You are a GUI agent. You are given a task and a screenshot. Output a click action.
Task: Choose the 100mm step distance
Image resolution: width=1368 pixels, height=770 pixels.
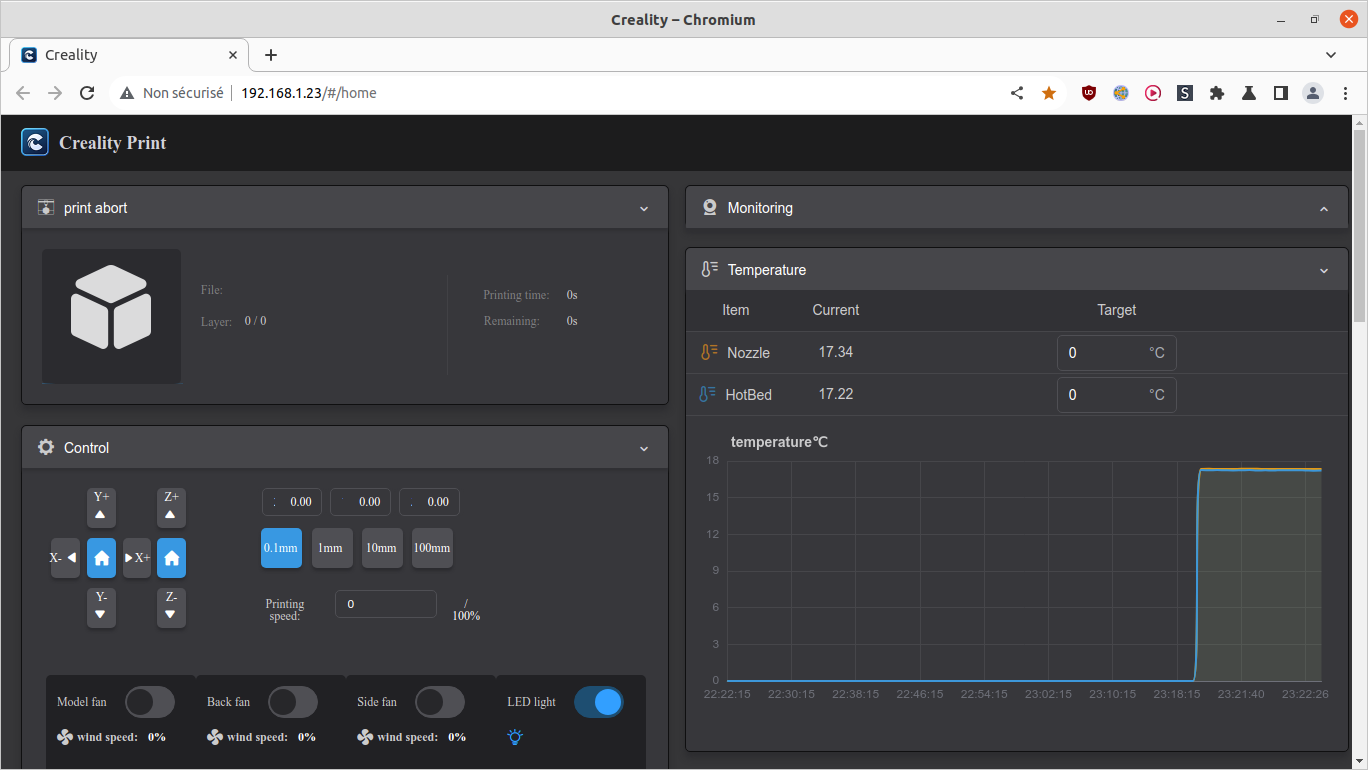[432, 548]
